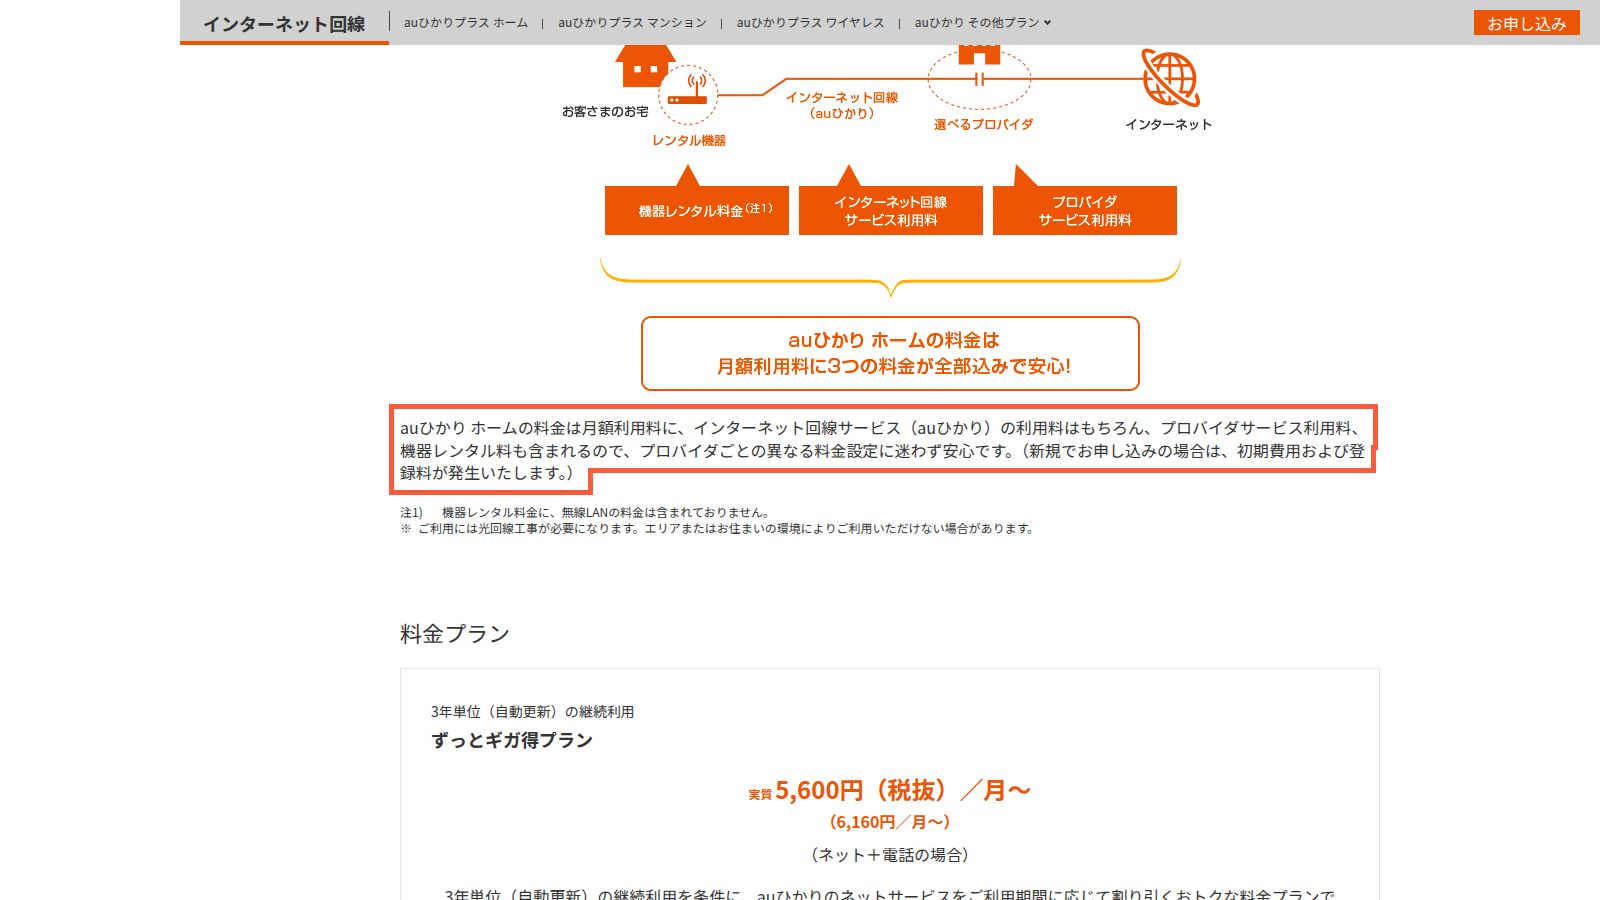Click the highlighted auひかり ホームの料金 paragraph

point(883,450)
